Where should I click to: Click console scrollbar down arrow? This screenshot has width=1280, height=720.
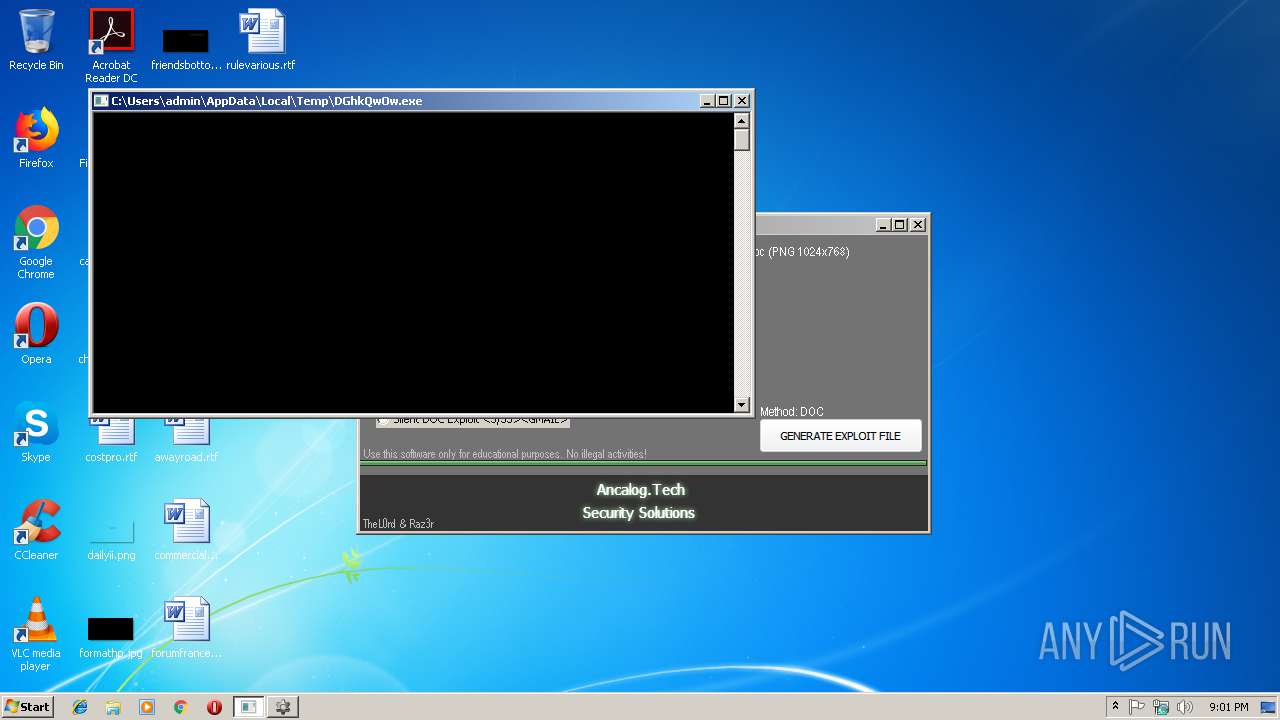pos(742,405)
